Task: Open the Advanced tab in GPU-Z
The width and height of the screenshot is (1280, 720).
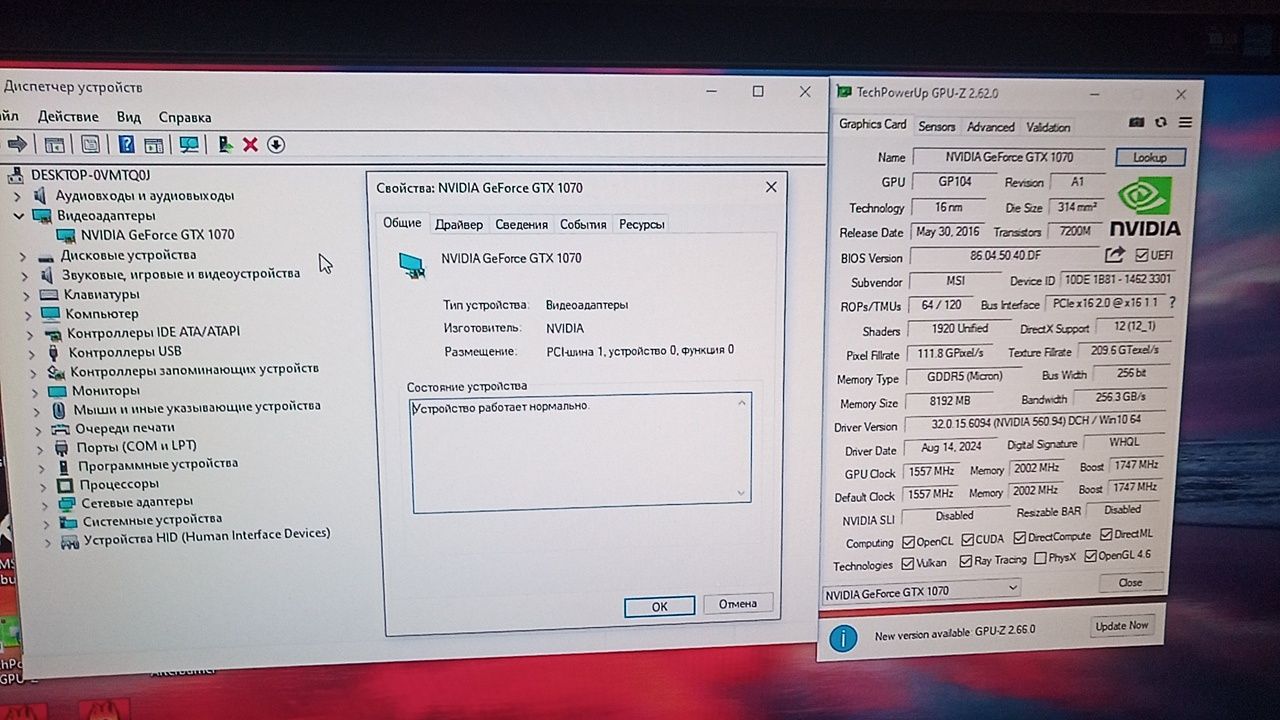Action: (x=990, y=127)
